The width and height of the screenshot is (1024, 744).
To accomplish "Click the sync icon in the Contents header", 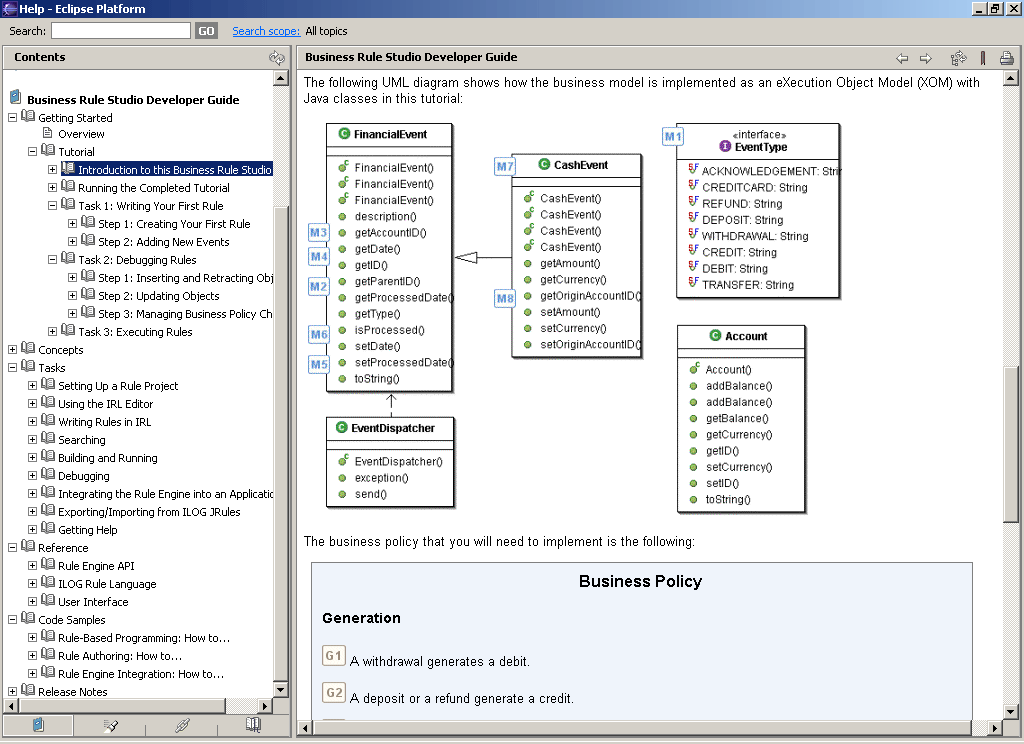I will pyautogui.click(x=277, y=58).
